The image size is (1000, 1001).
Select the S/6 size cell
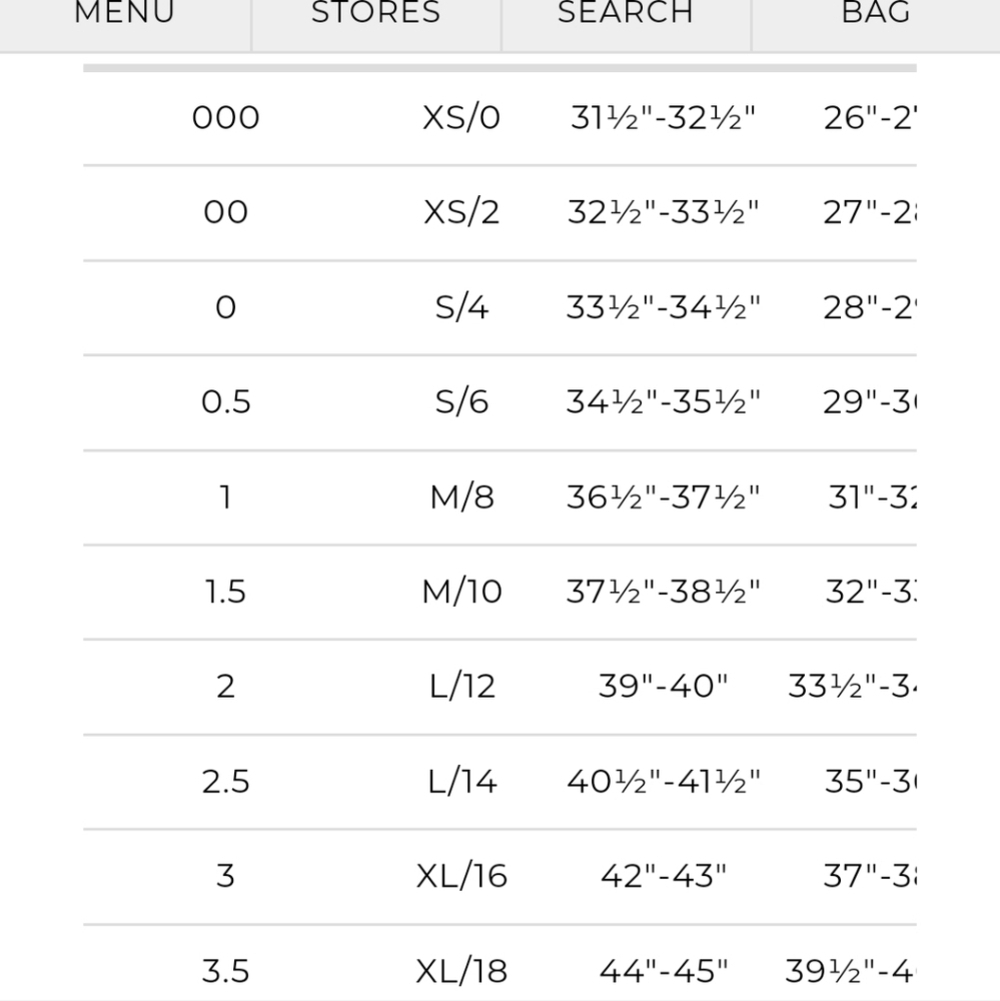coord(461,402)
